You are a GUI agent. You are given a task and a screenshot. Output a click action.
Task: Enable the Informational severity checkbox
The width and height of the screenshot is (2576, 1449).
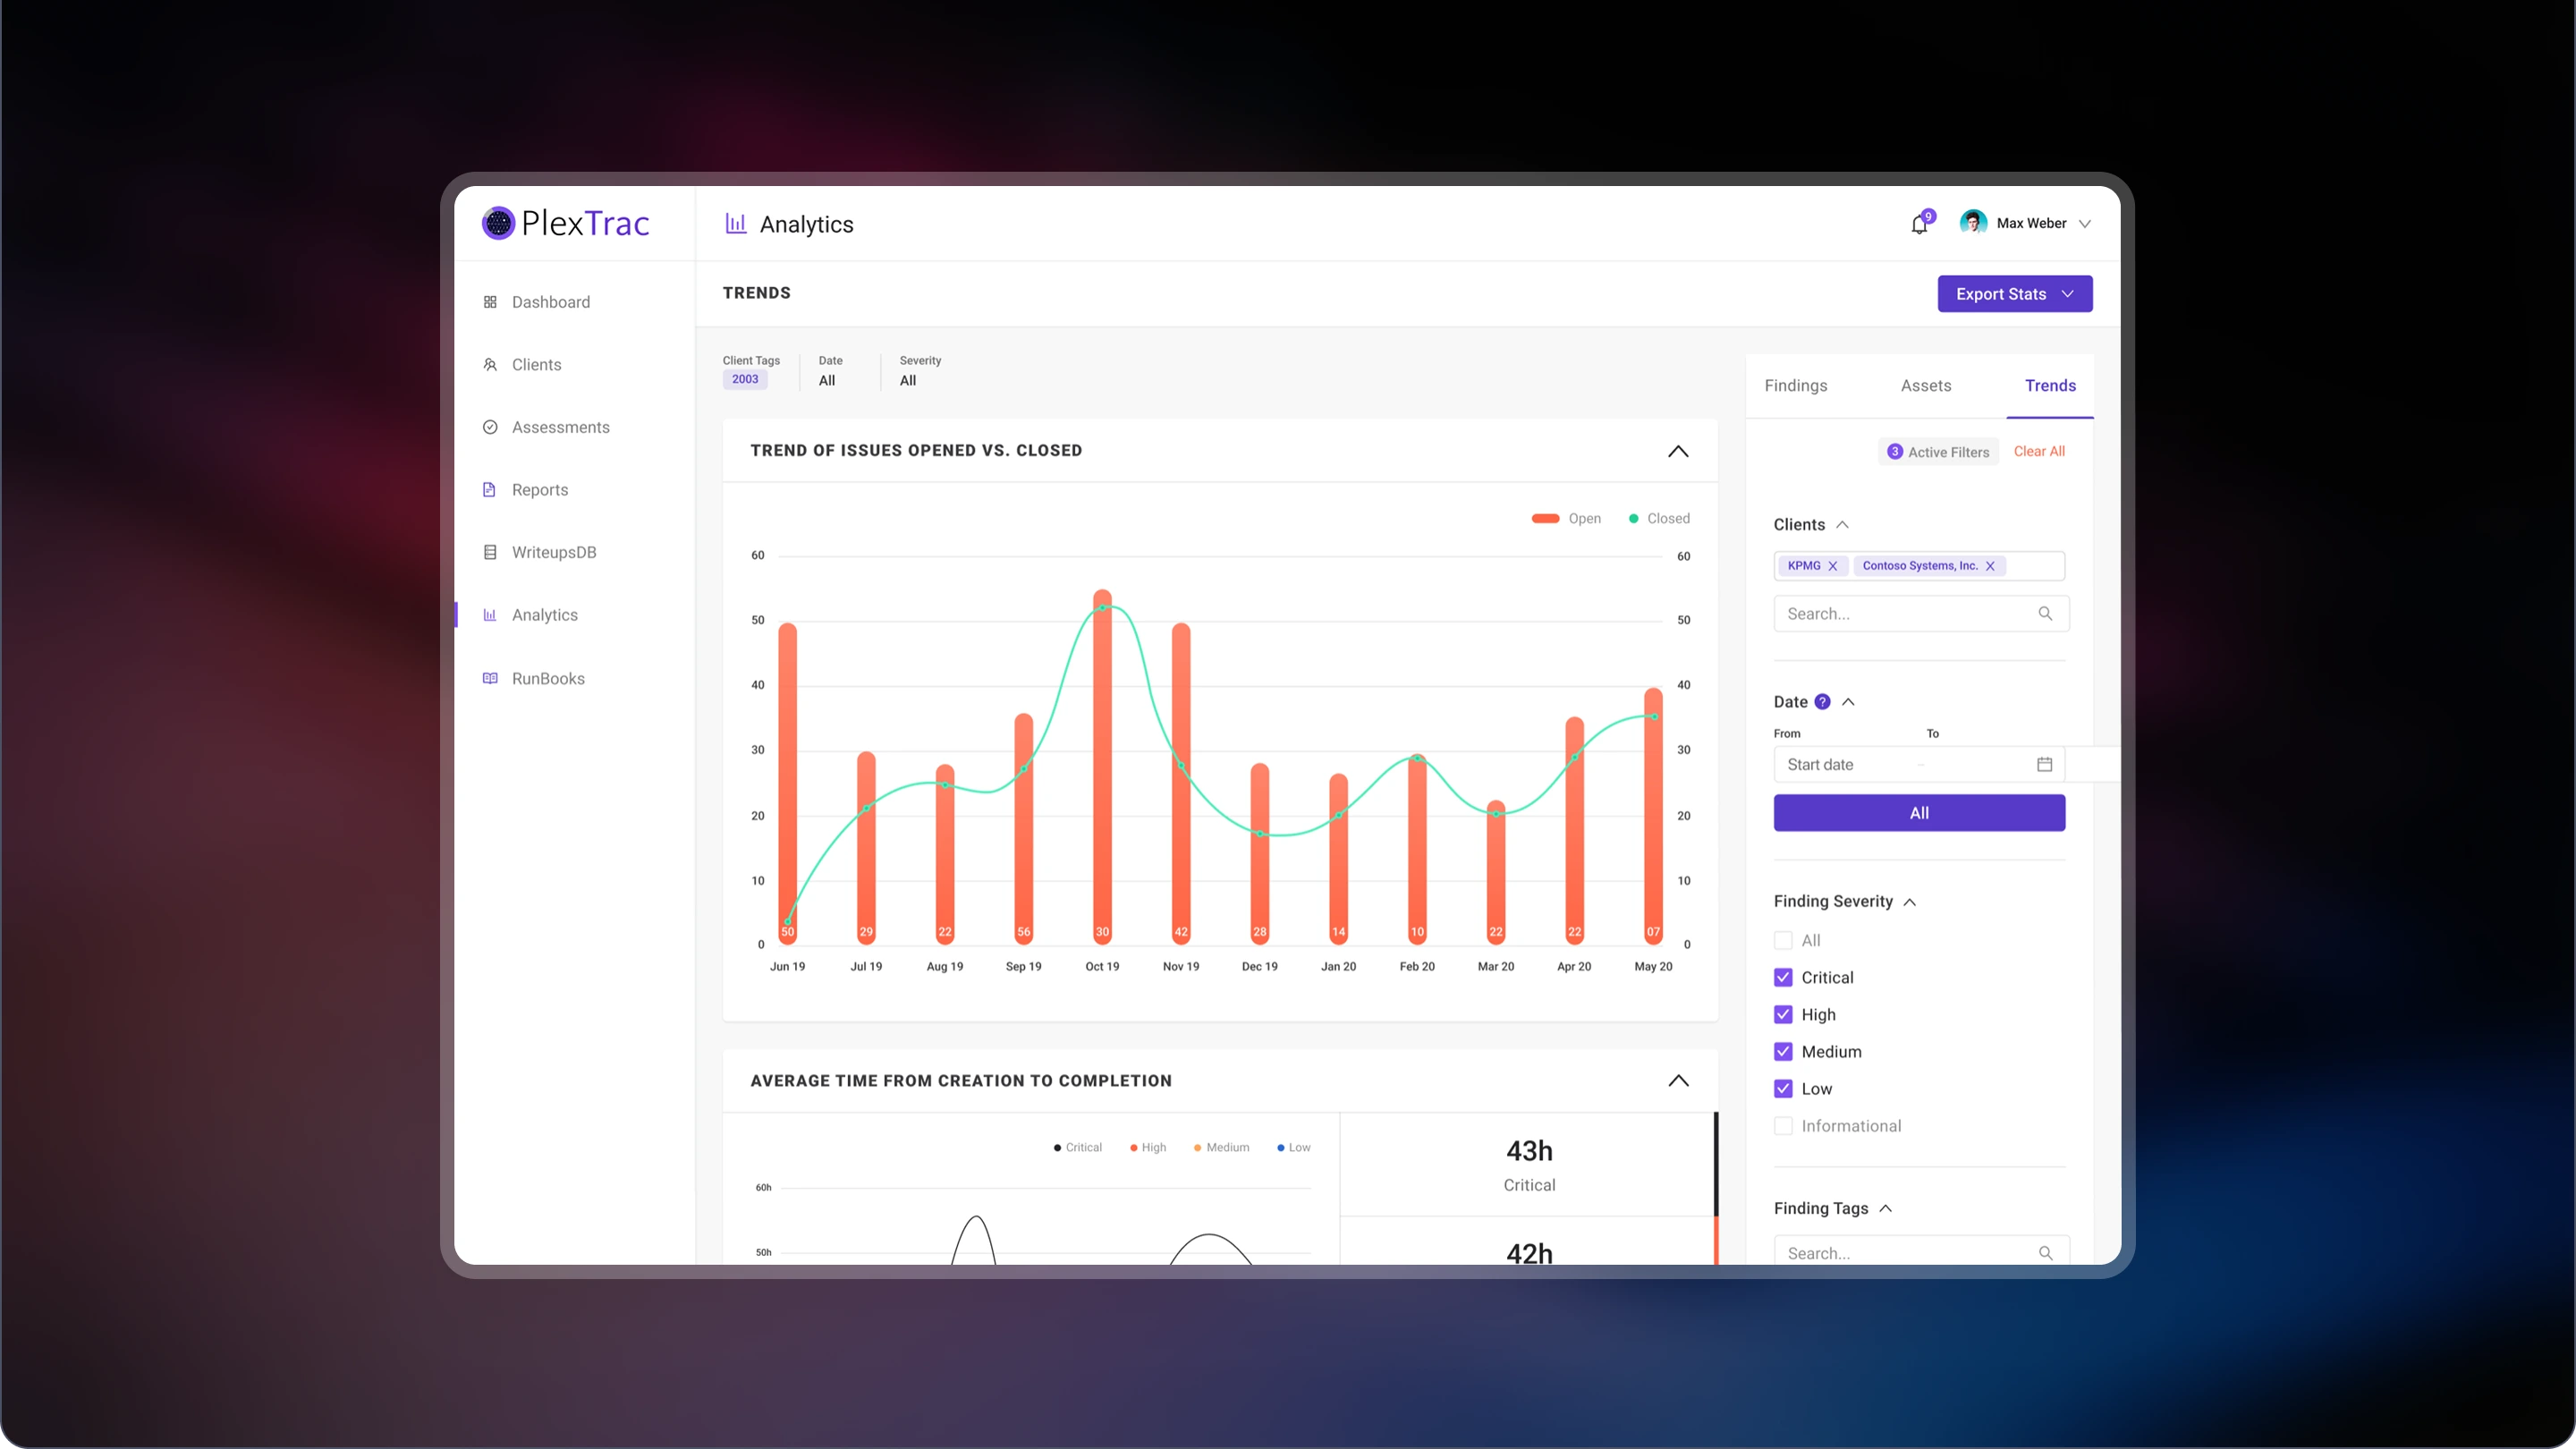(1783, 1126)
